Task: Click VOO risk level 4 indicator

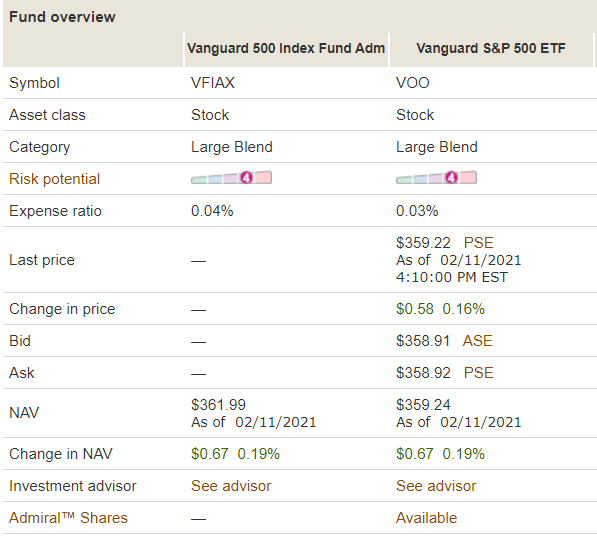Action: (451, 177)
